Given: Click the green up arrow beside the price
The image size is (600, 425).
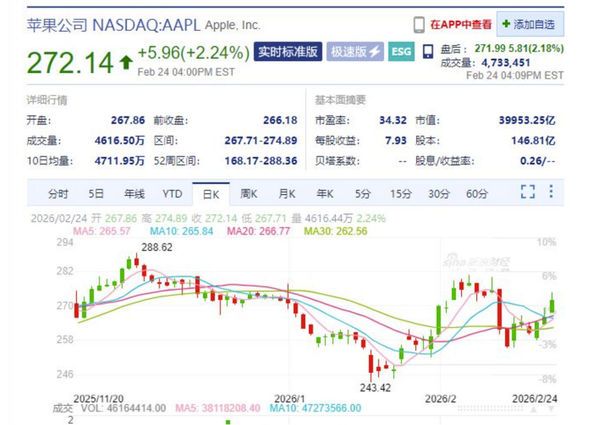Looking at the screenshot, I should 125,62.
